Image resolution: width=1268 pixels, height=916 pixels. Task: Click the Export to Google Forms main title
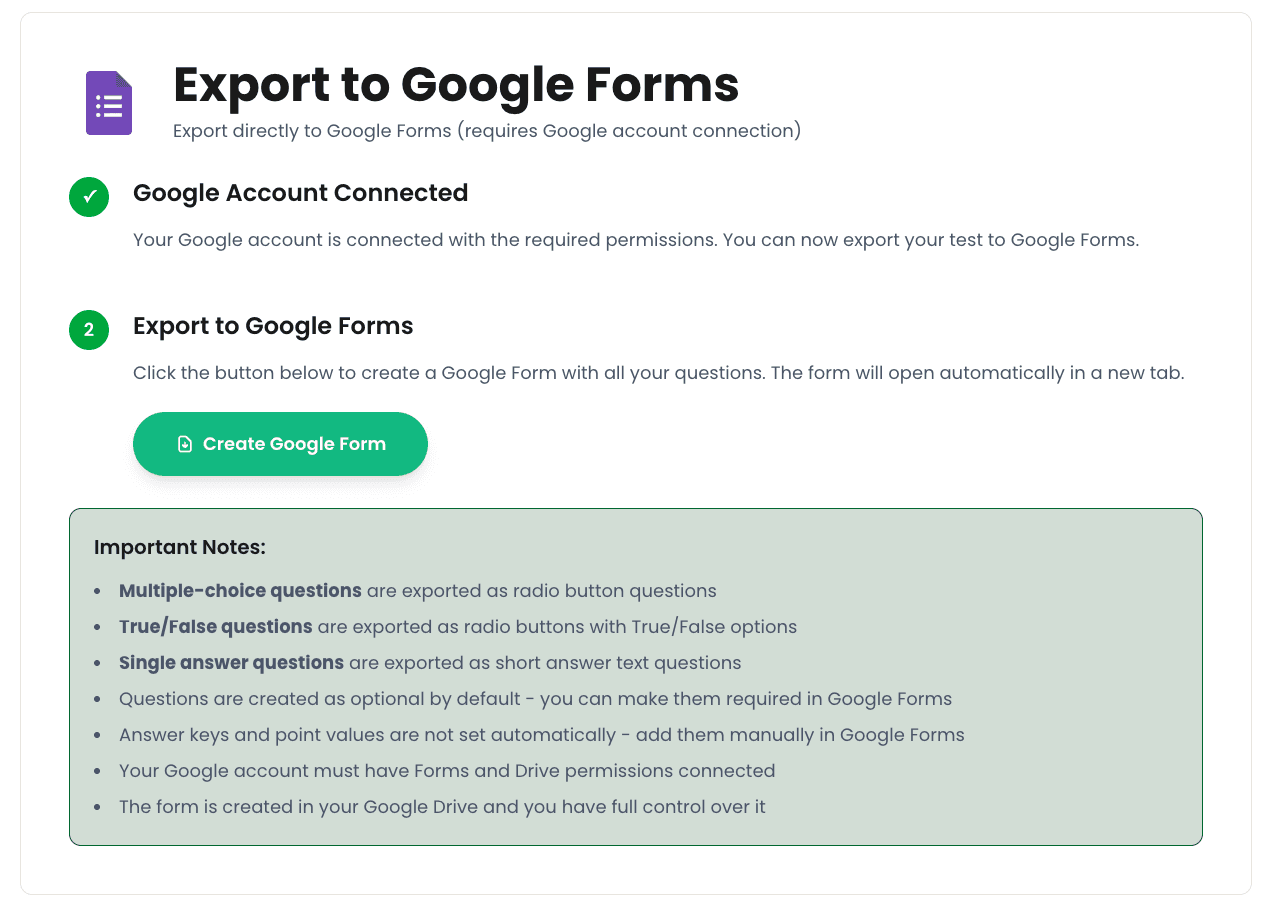[456, 85]
